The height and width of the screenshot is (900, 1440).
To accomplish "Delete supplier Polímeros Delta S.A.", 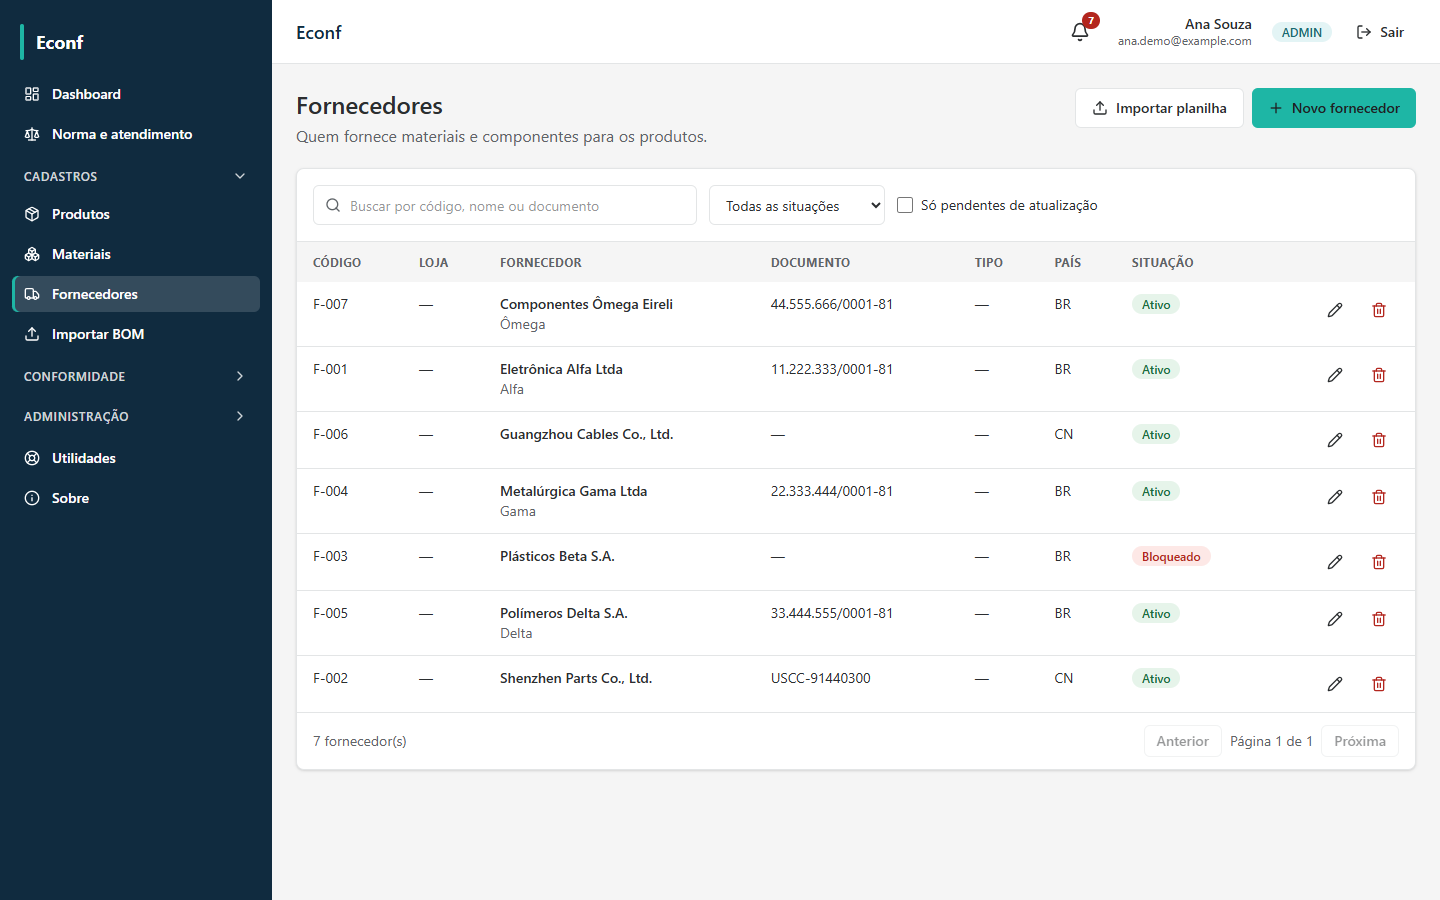I will pyautogui.click(x=1379, y=619).
